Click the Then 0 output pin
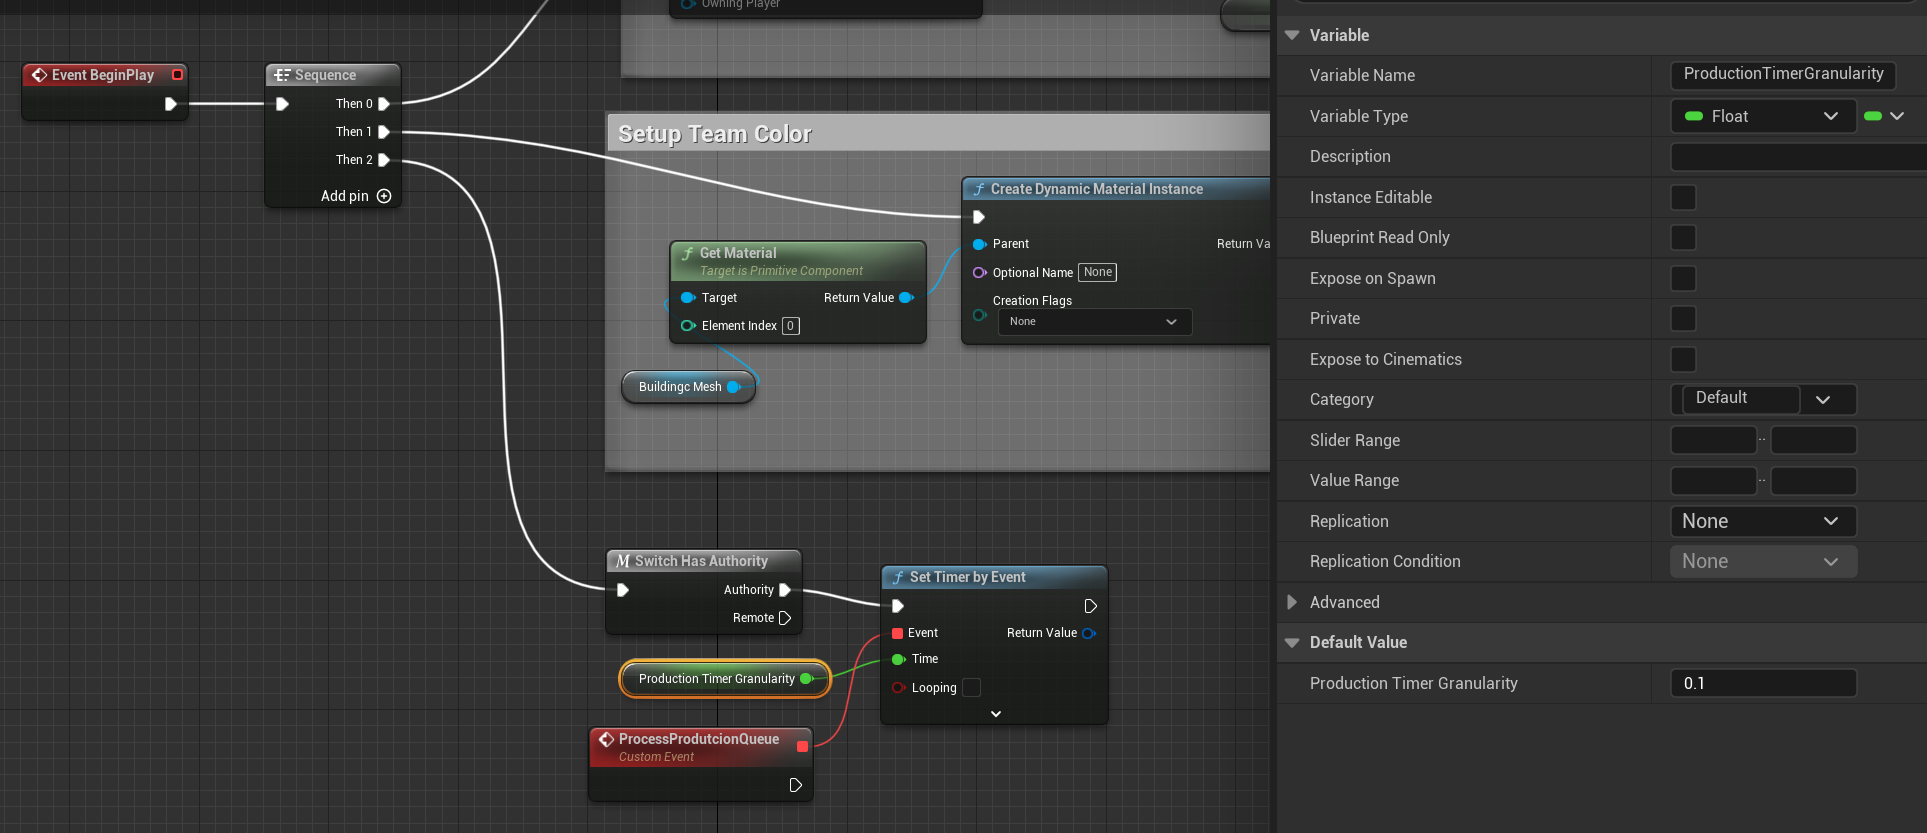 click(x=384, y=104)
